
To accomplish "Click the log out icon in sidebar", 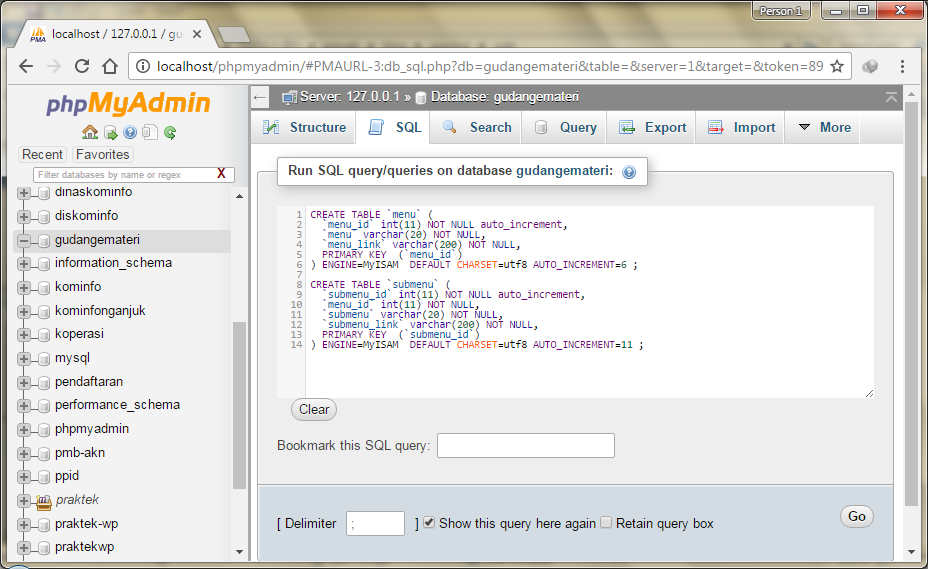I will (111, 133).
